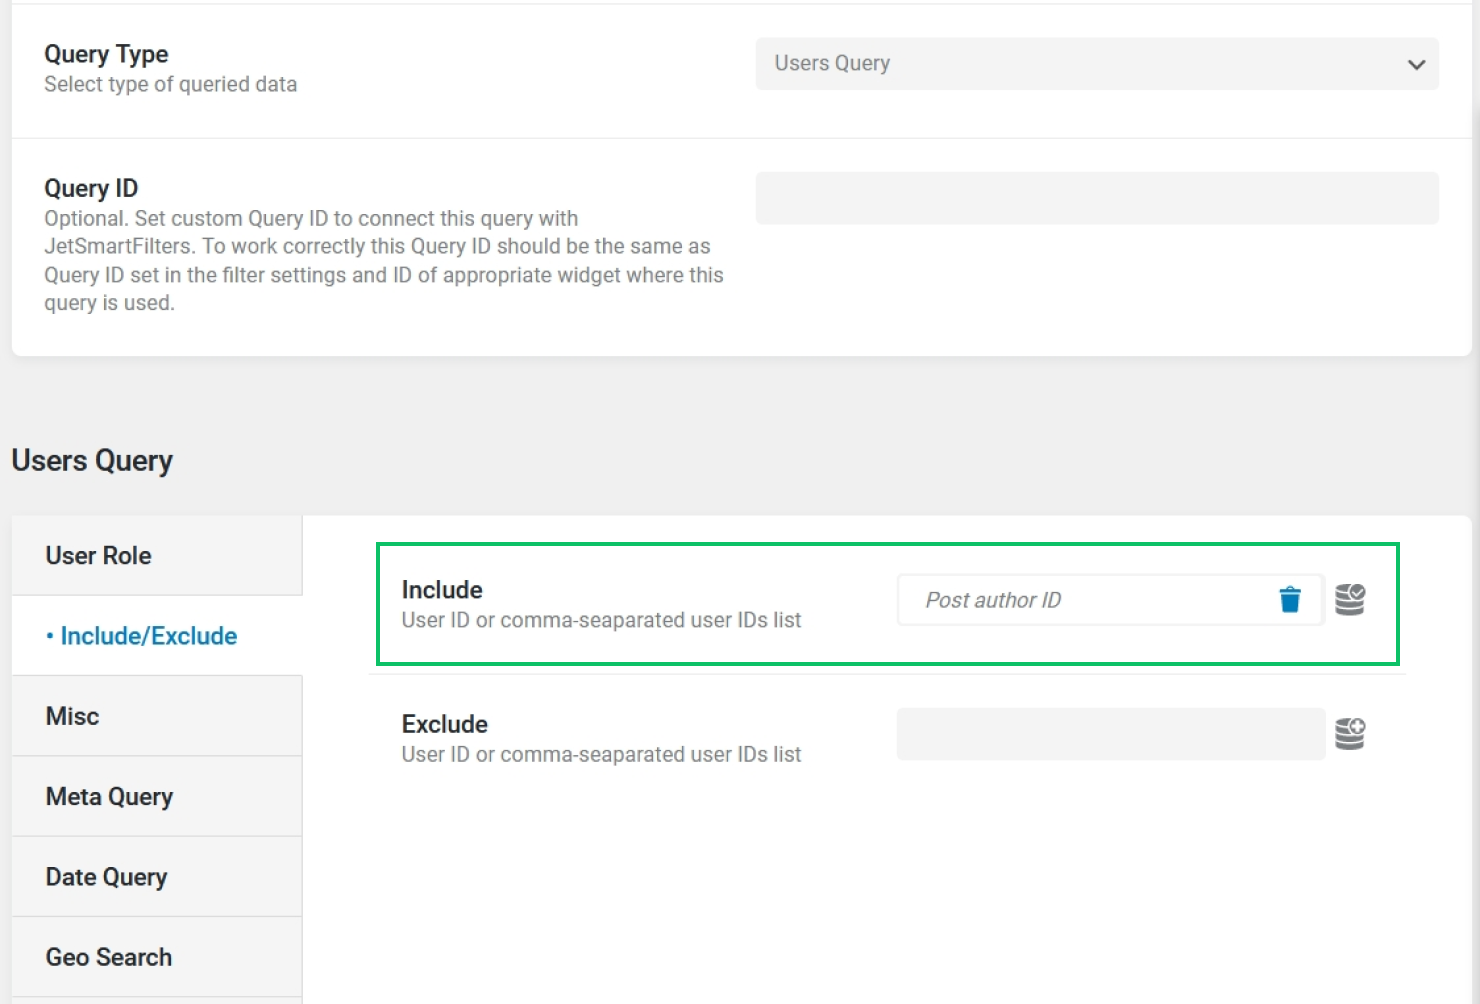Click 'Select type of queried data' description
Image resolution: width=1480 pixels, height=1004 pixels.
click(170, 84)
